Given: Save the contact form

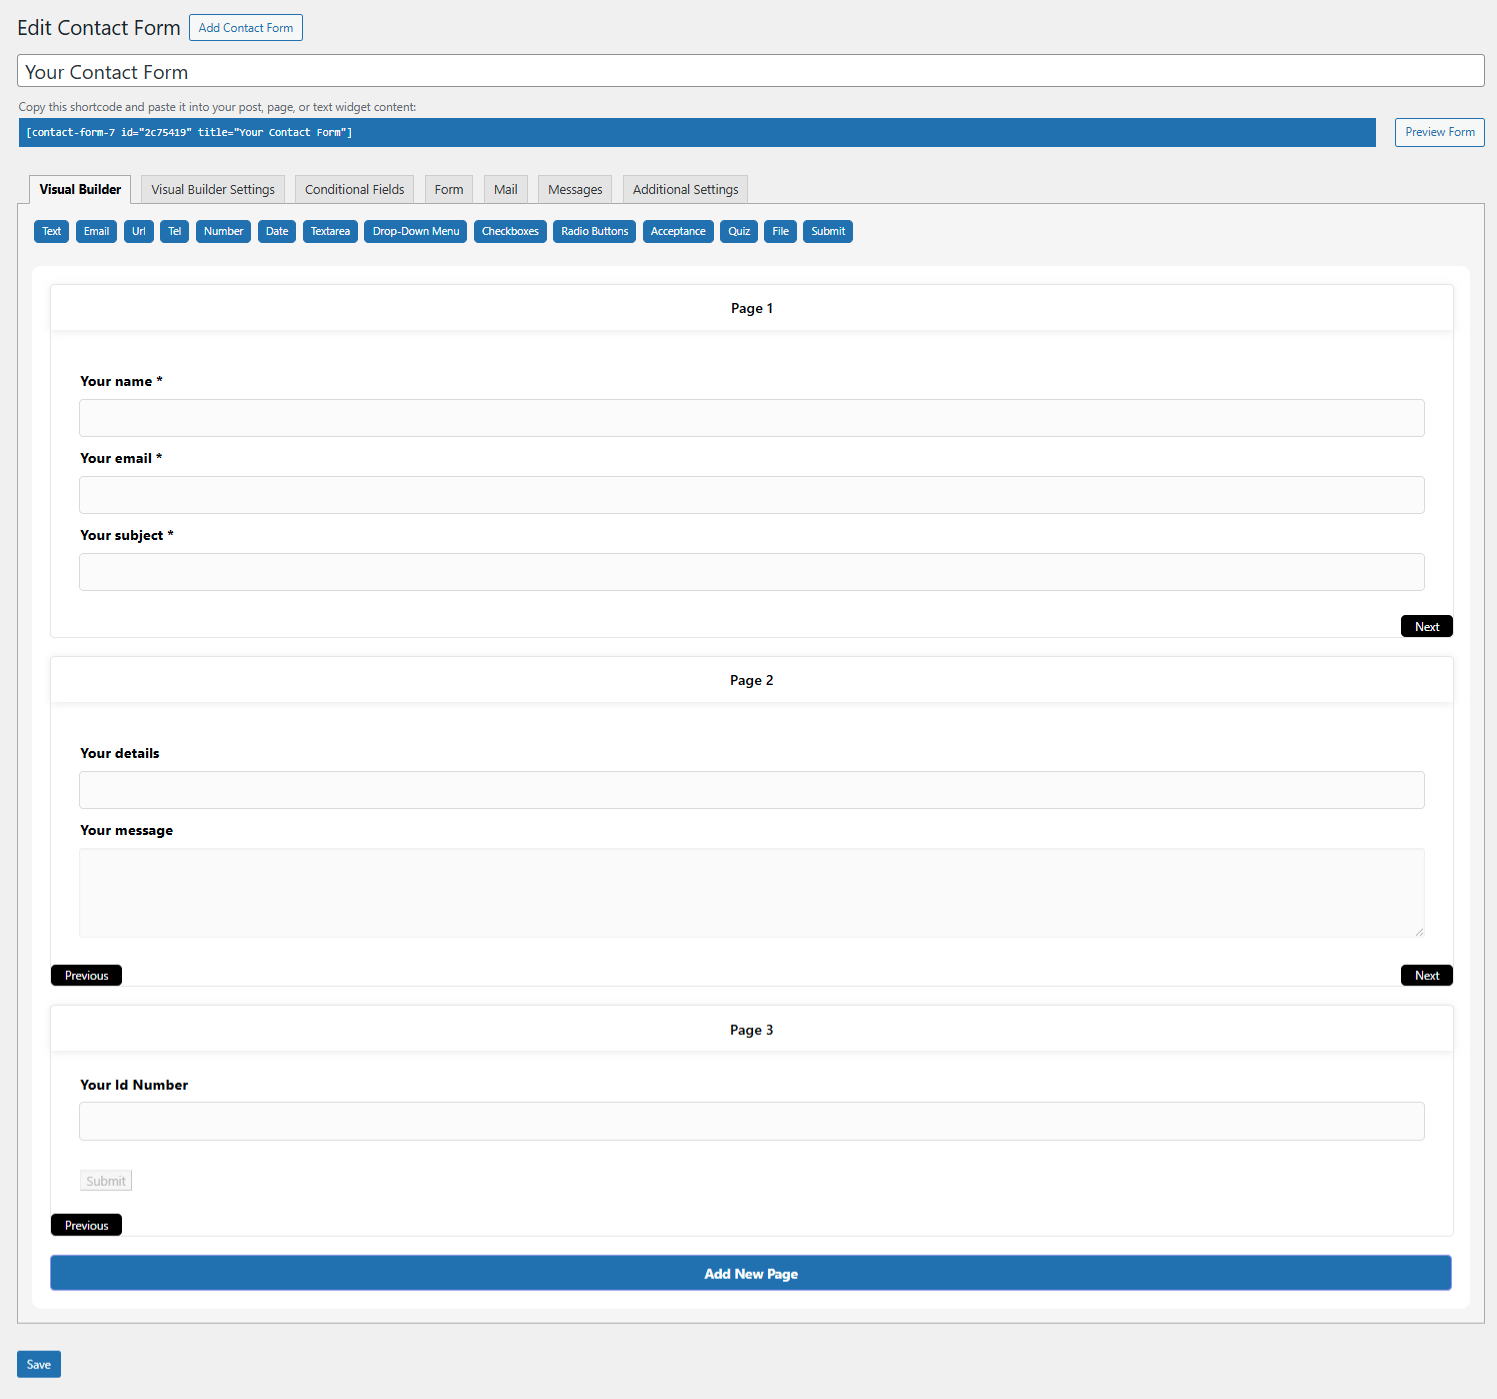Looking at the screenshot, I should pyautogui.click(x=39, y=1364).
